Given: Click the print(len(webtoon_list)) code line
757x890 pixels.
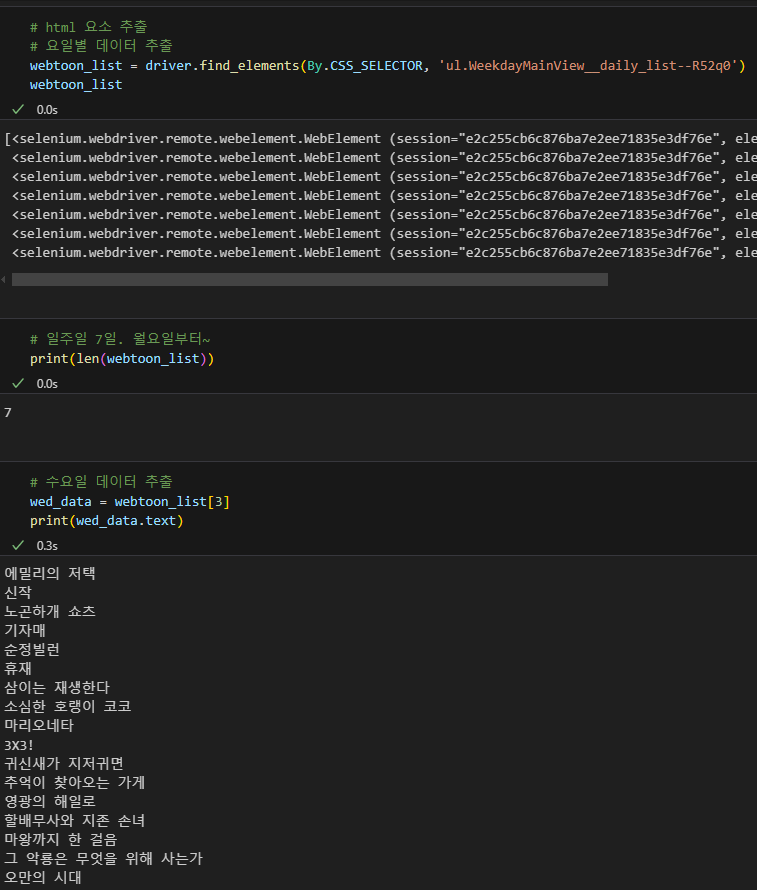Looking at the screenshot, I should 122,358.
